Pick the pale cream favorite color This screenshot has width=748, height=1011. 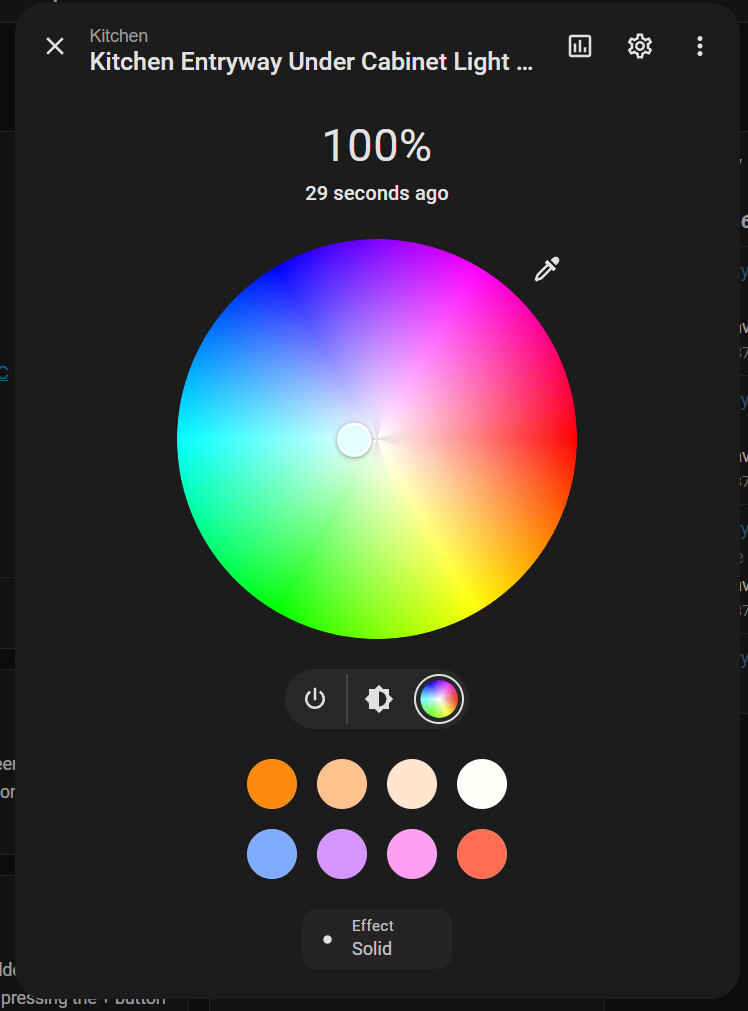tap(412, 784)
